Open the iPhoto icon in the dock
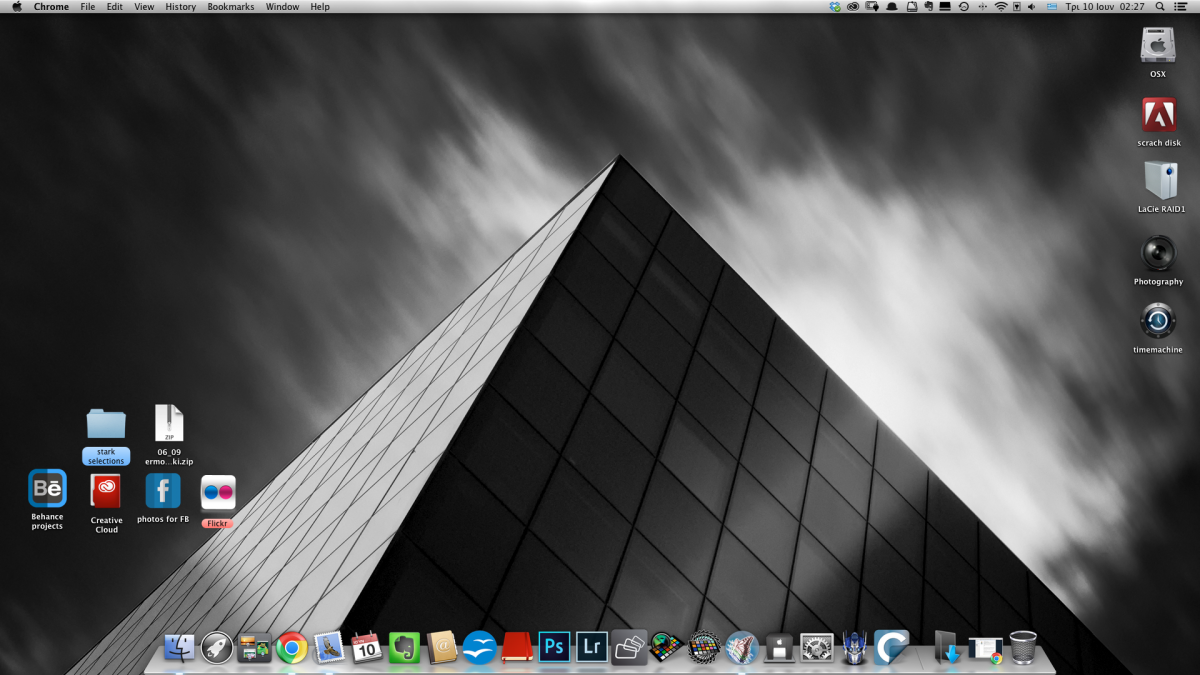The width and height of the screenshot is (1200, 675). [254, 648]
